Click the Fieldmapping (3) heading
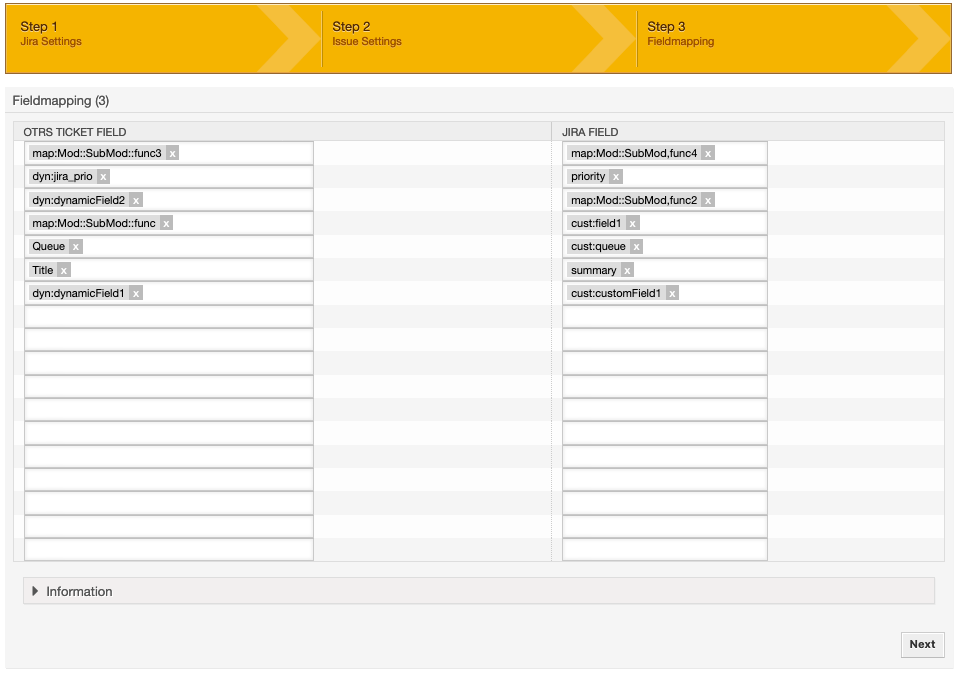Image resolution: width=957 pixels, height=673 pixels. tap(60, 101)
